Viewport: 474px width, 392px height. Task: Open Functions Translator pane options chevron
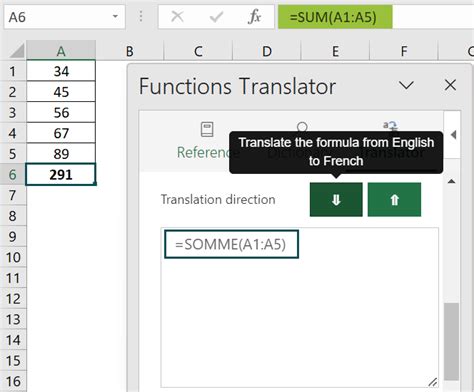[406, 85]
